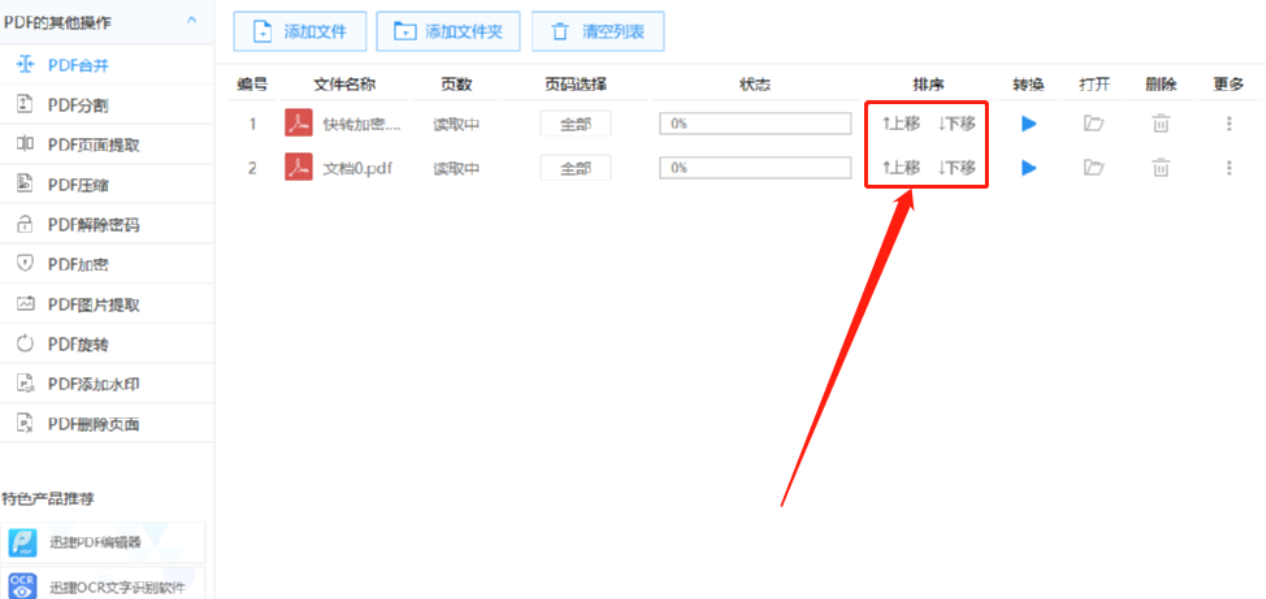The height and width of the screenshot is (599, 1266).
Task: Open PDF旋转 in the sidebar
Action: [107, 345]
